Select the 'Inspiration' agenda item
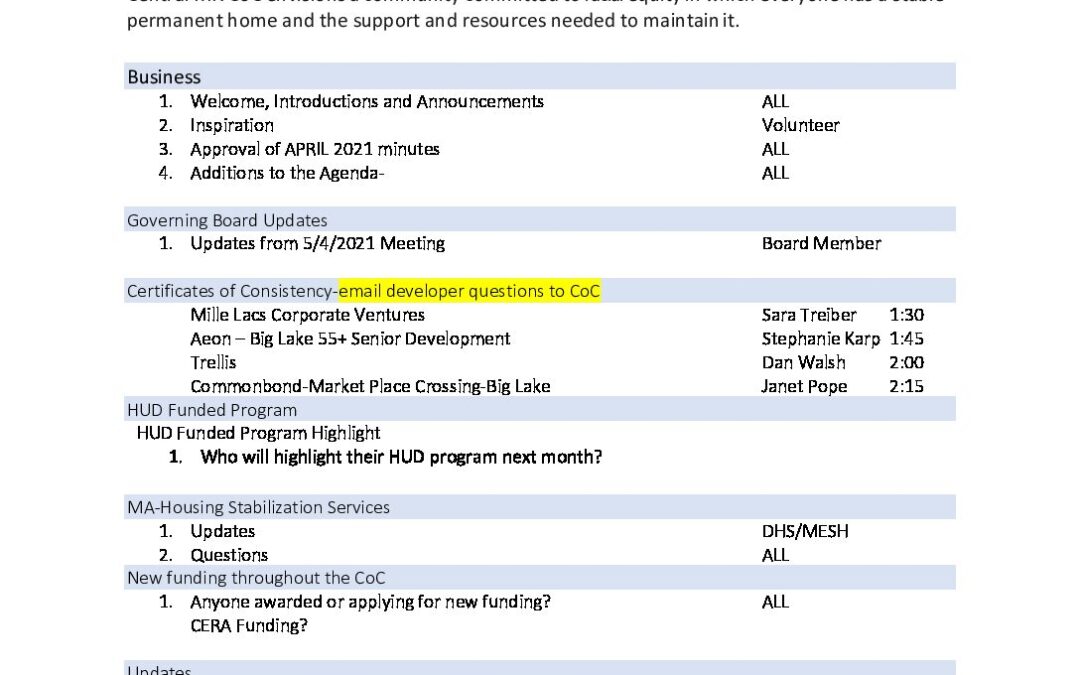1080x675 pixels. pos(231,125)
